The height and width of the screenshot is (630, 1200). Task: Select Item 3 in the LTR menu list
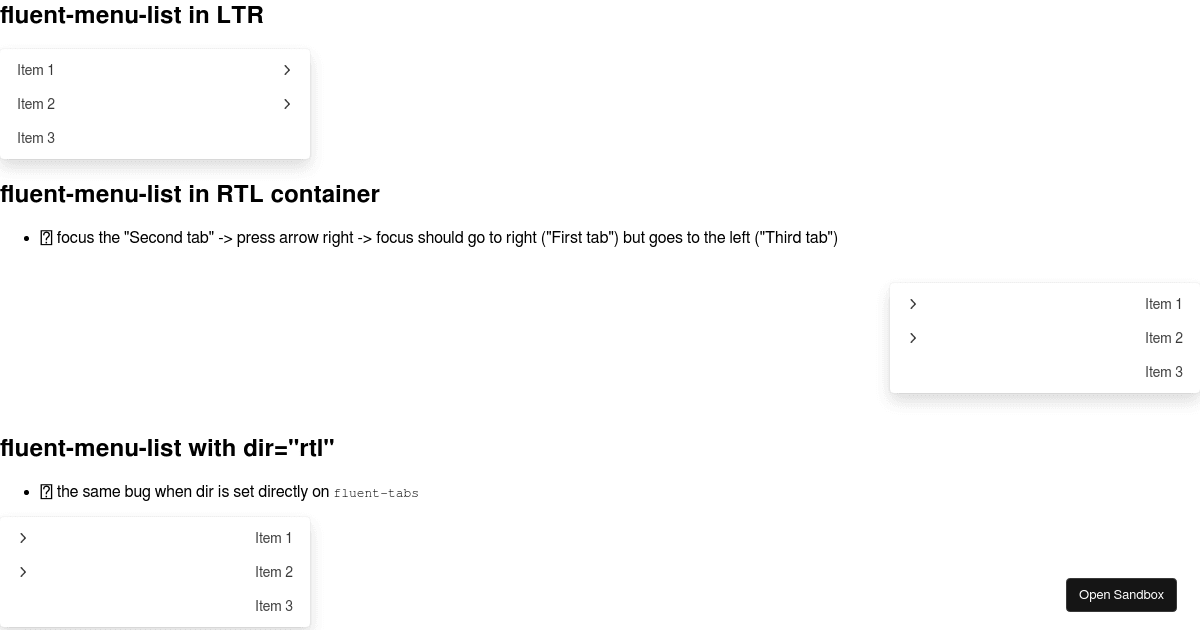[x=35, y=138]
